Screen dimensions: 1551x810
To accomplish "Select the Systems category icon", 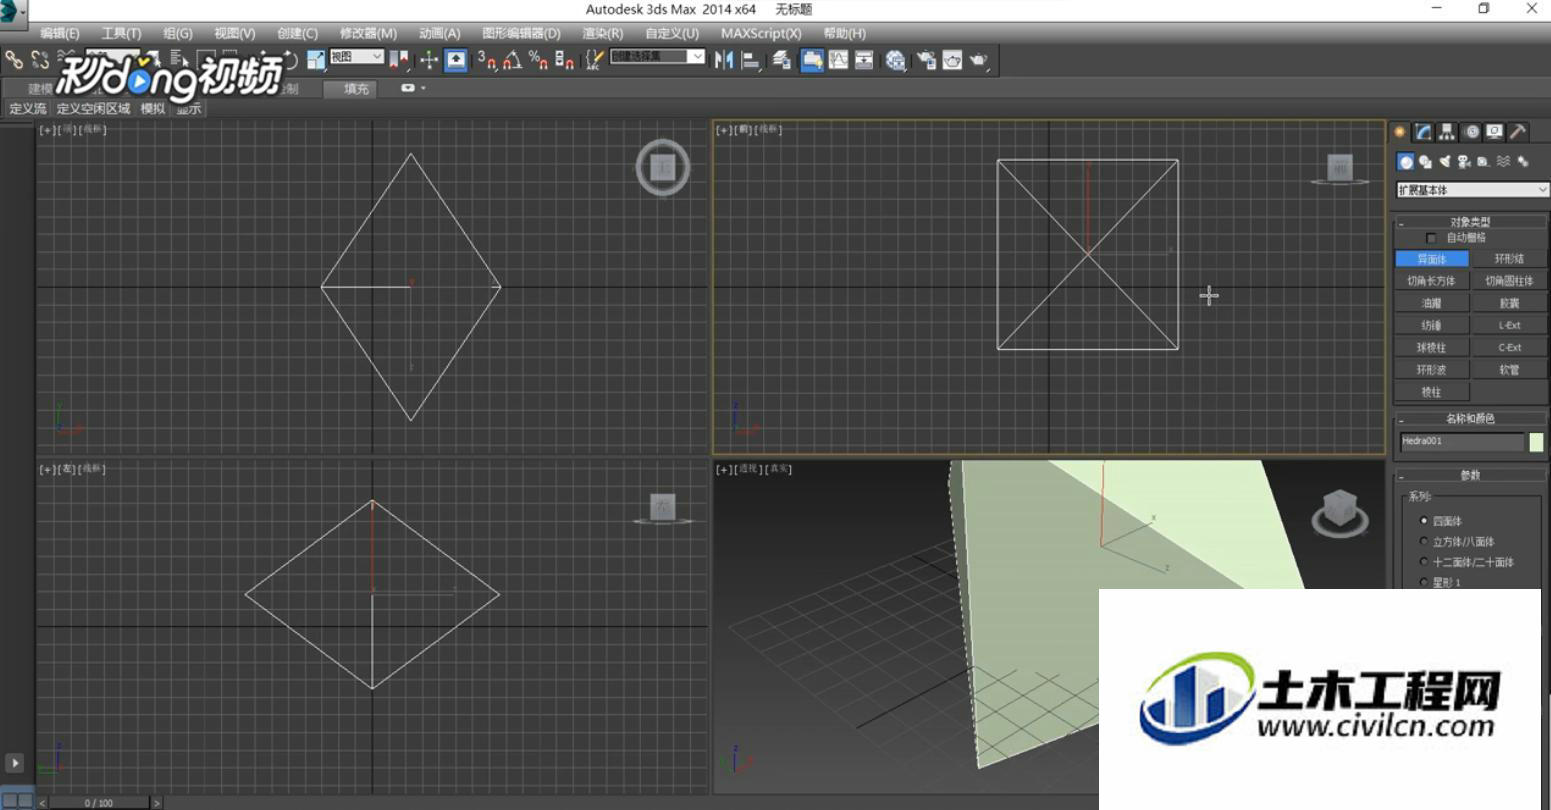I will (1523, 162).
